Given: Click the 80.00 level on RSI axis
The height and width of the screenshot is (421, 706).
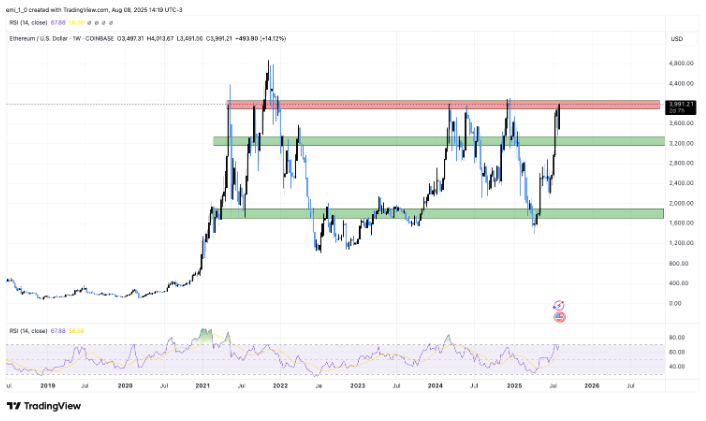Looking at the screenshot, I should pyautogui.click(x=677, y=338).
